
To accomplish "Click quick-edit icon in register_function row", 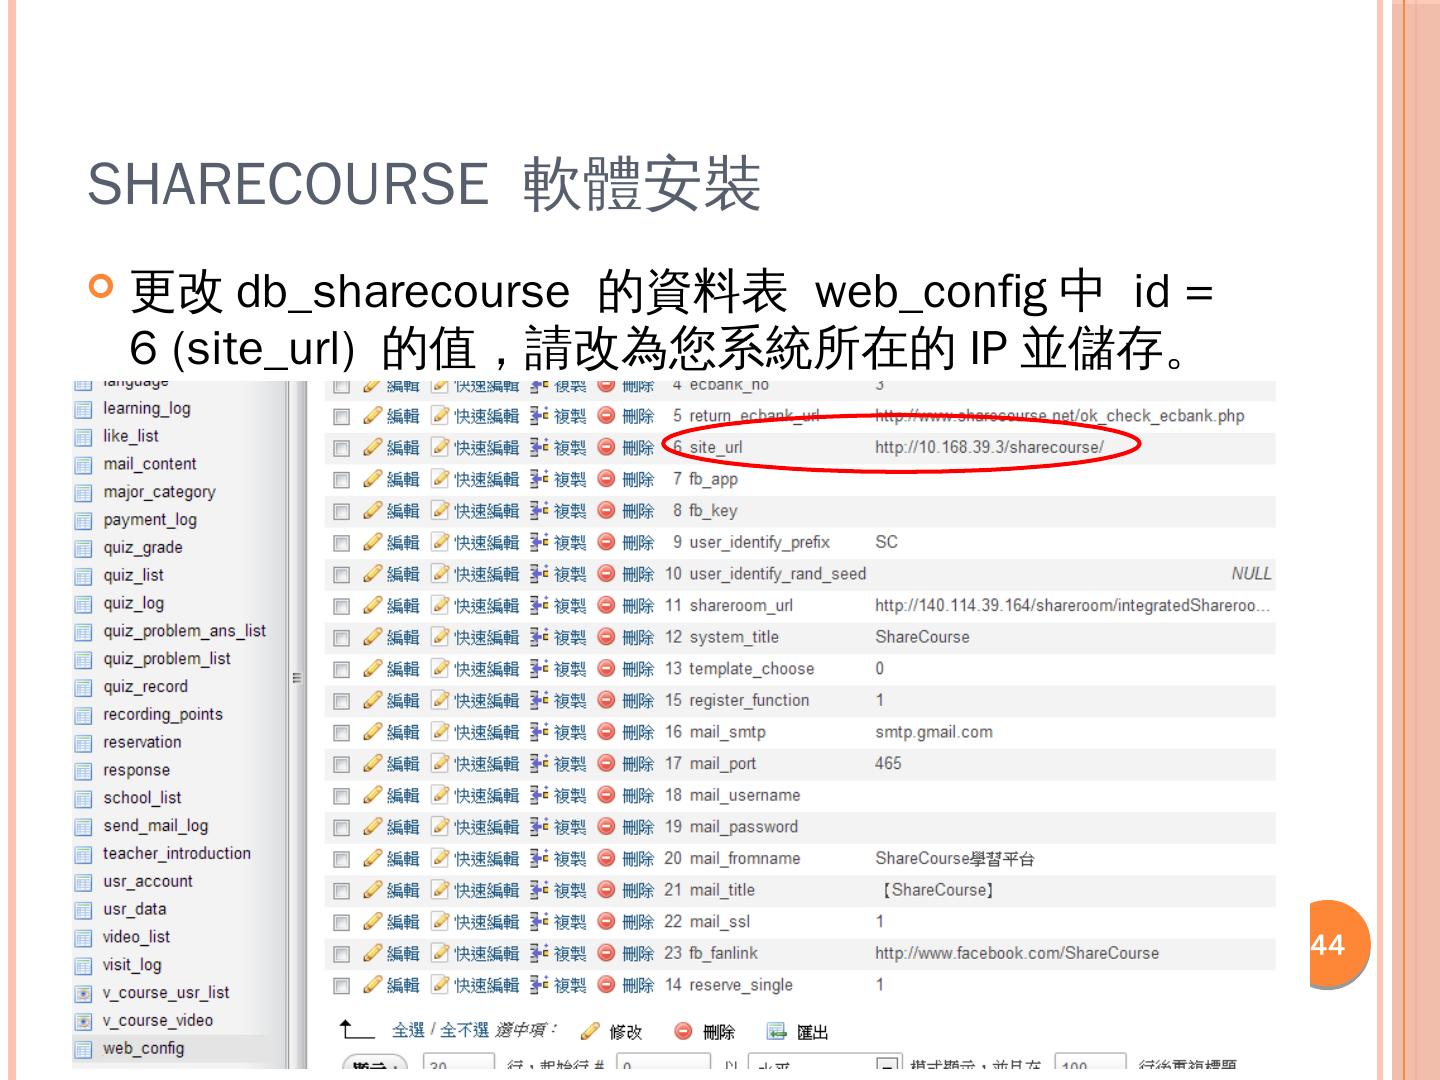I will click(x=440, y=700).
